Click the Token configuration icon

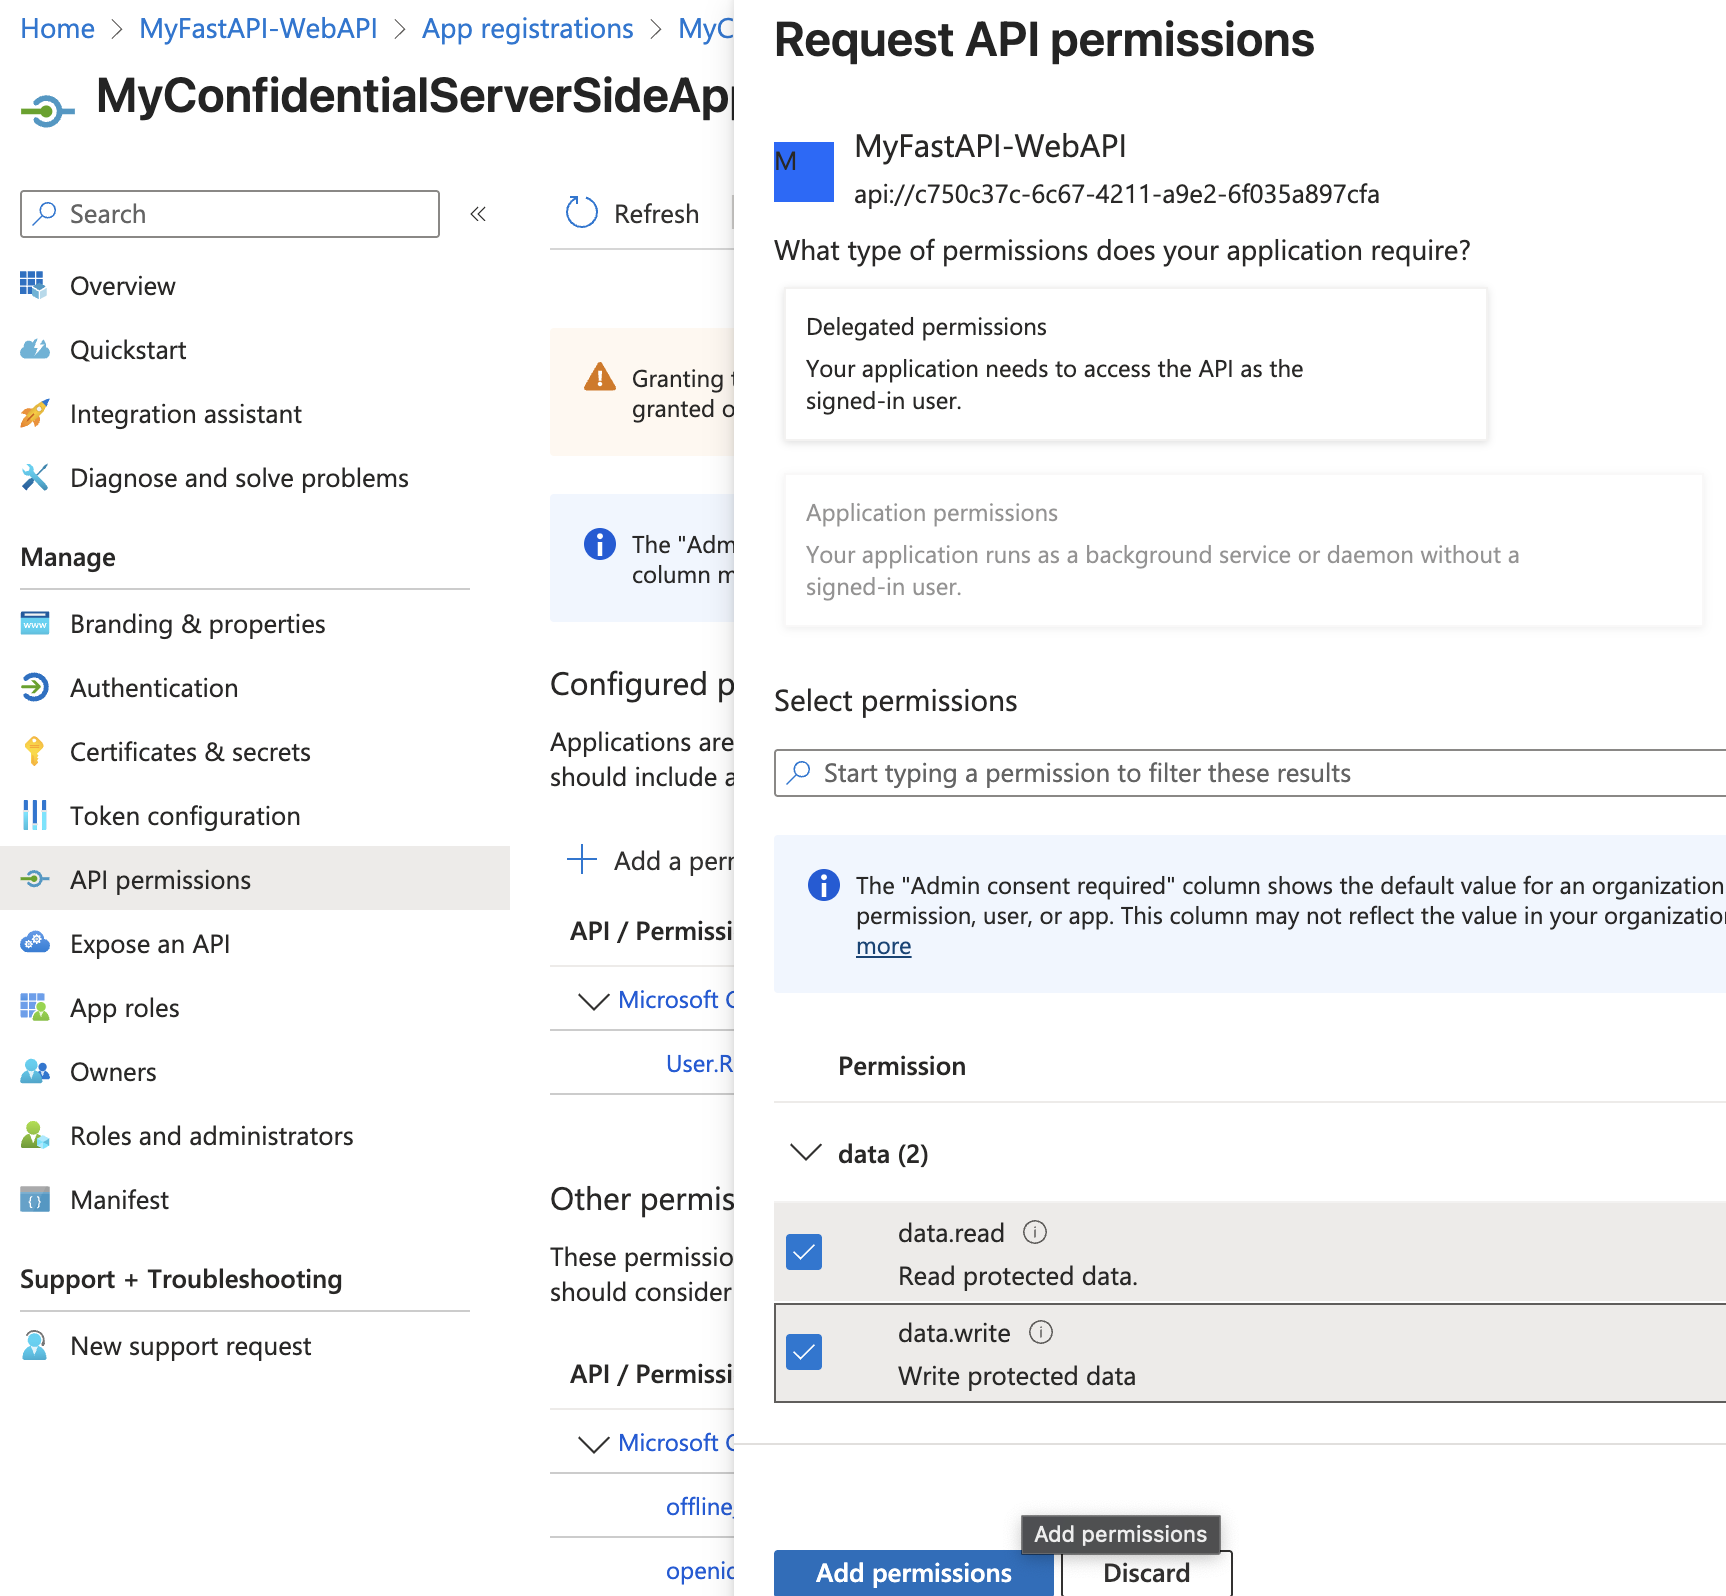(35, 815)
